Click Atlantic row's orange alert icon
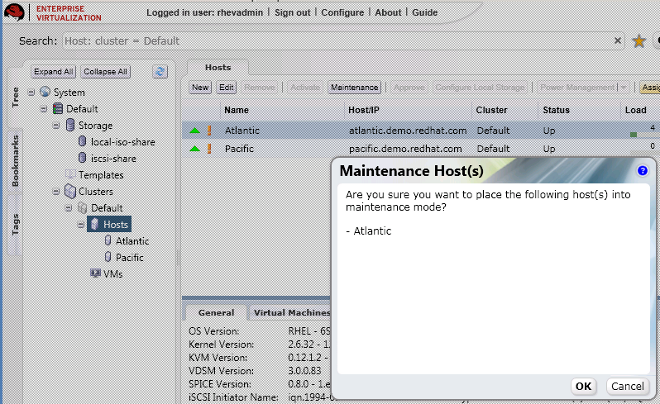 210,130
